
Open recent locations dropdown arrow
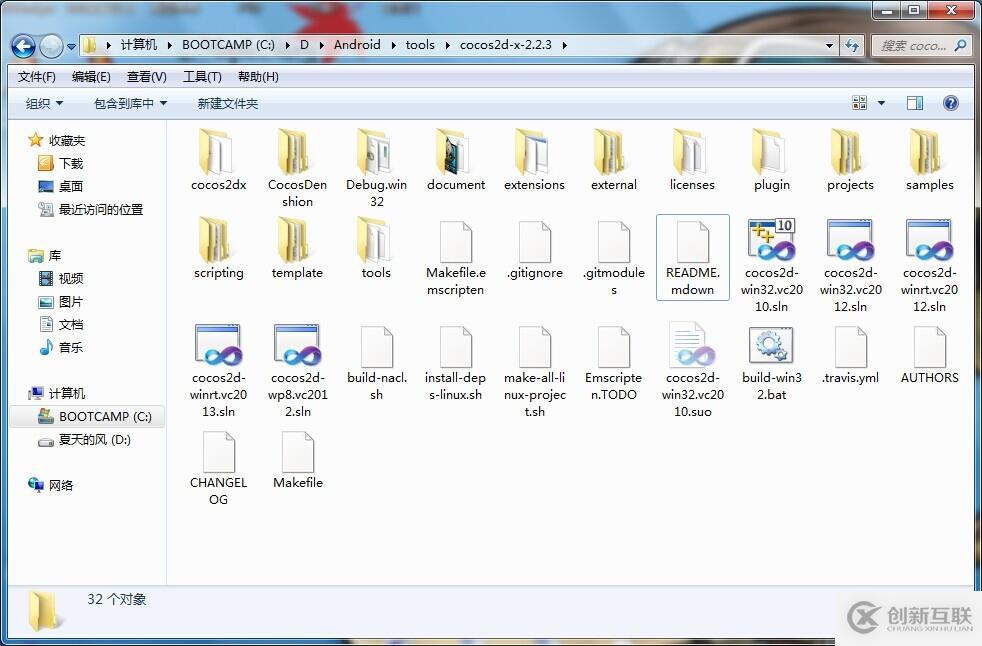71,46
